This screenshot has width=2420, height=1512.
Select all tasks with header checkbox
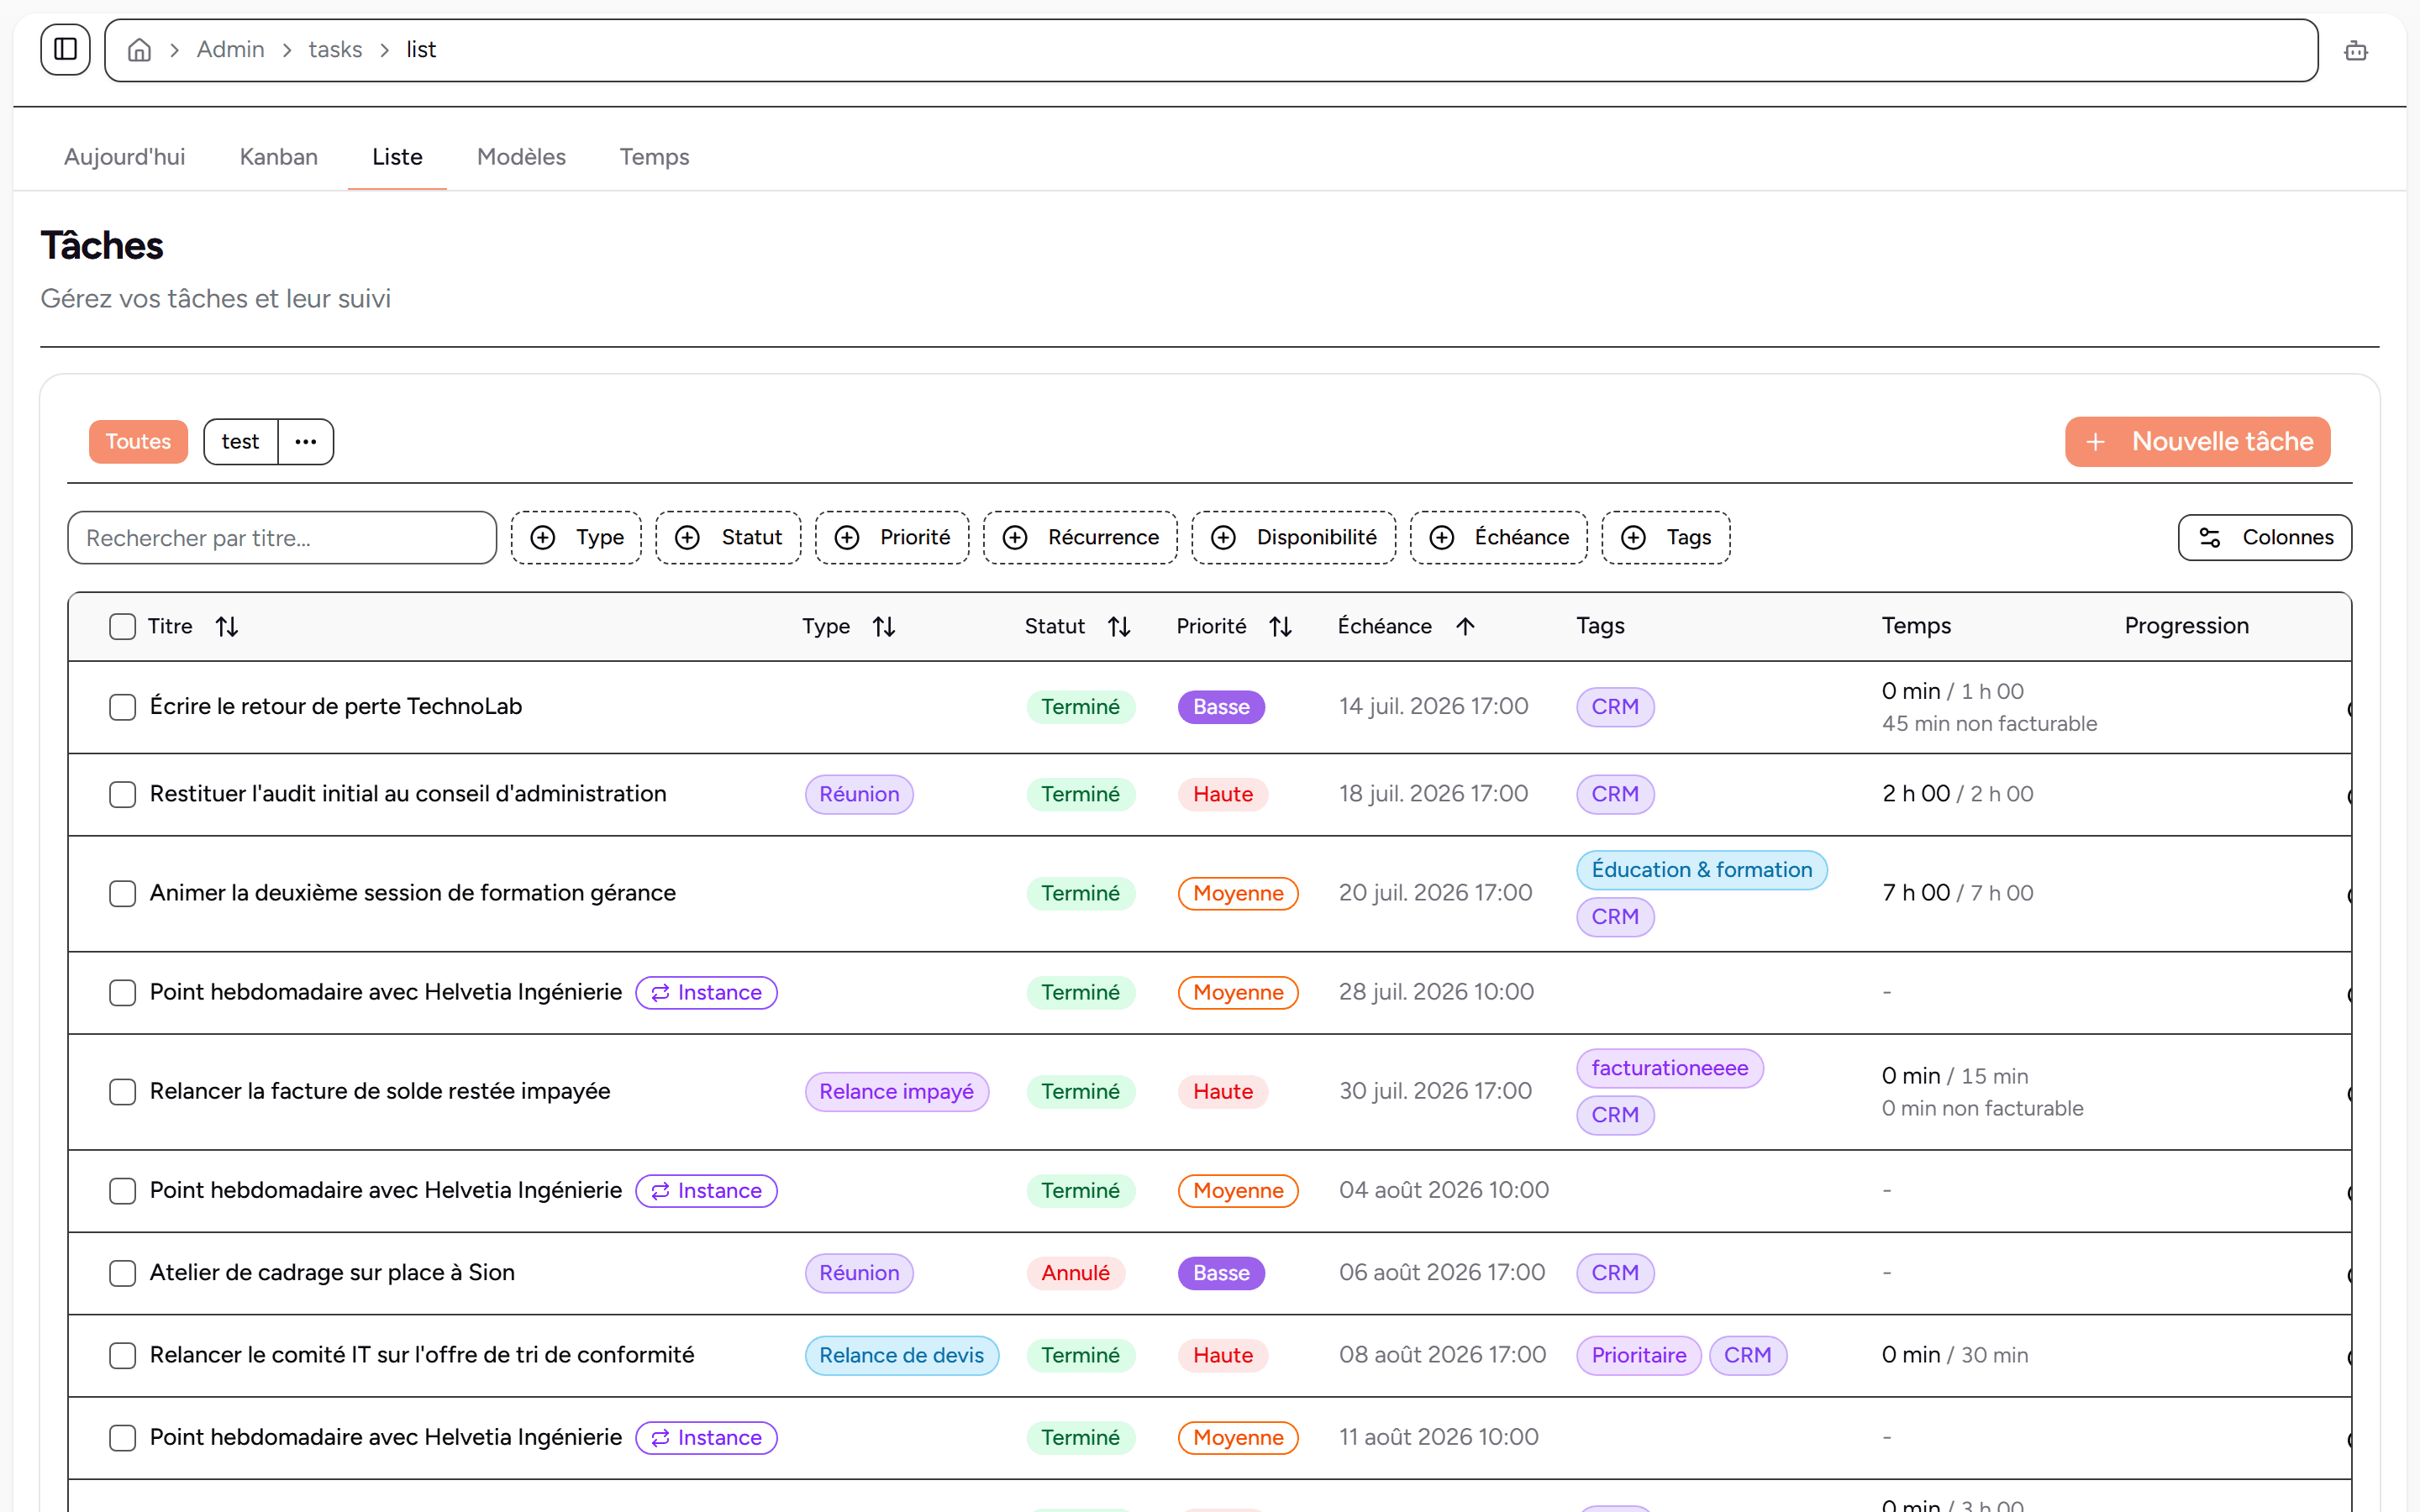click(122, 627)
